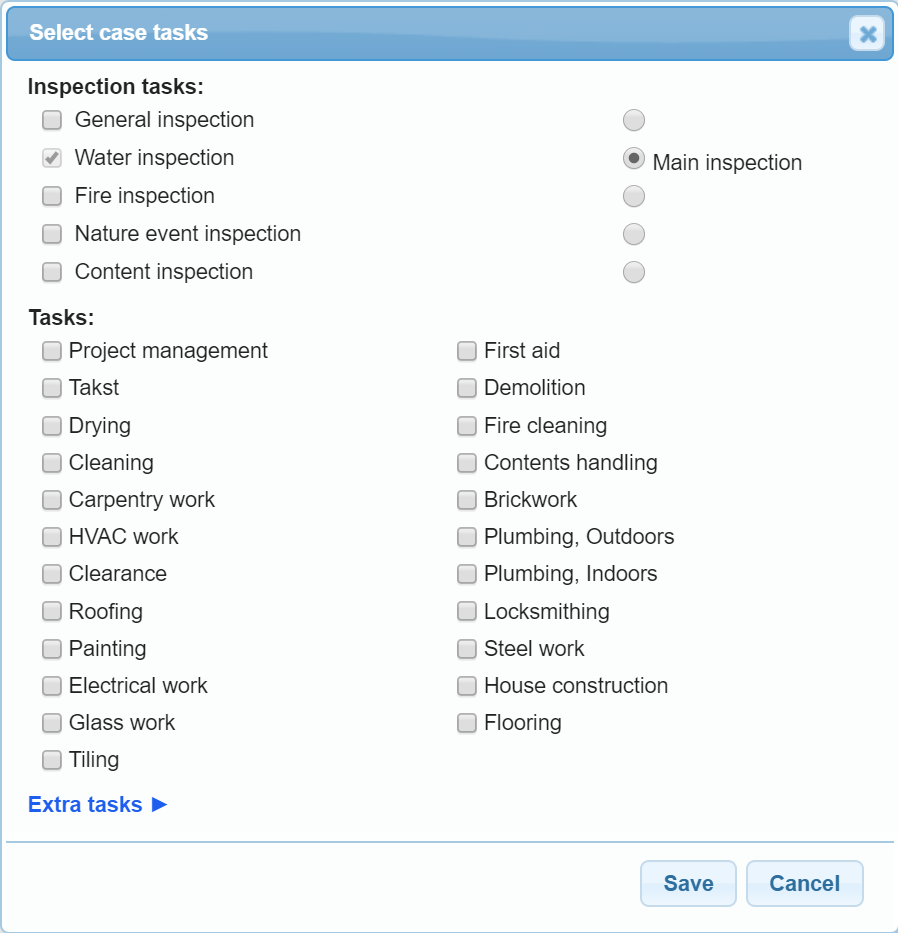Screen dimensions: 898x933
Task: Tick the Content inspection checkbox
Action: click(52, 273)
